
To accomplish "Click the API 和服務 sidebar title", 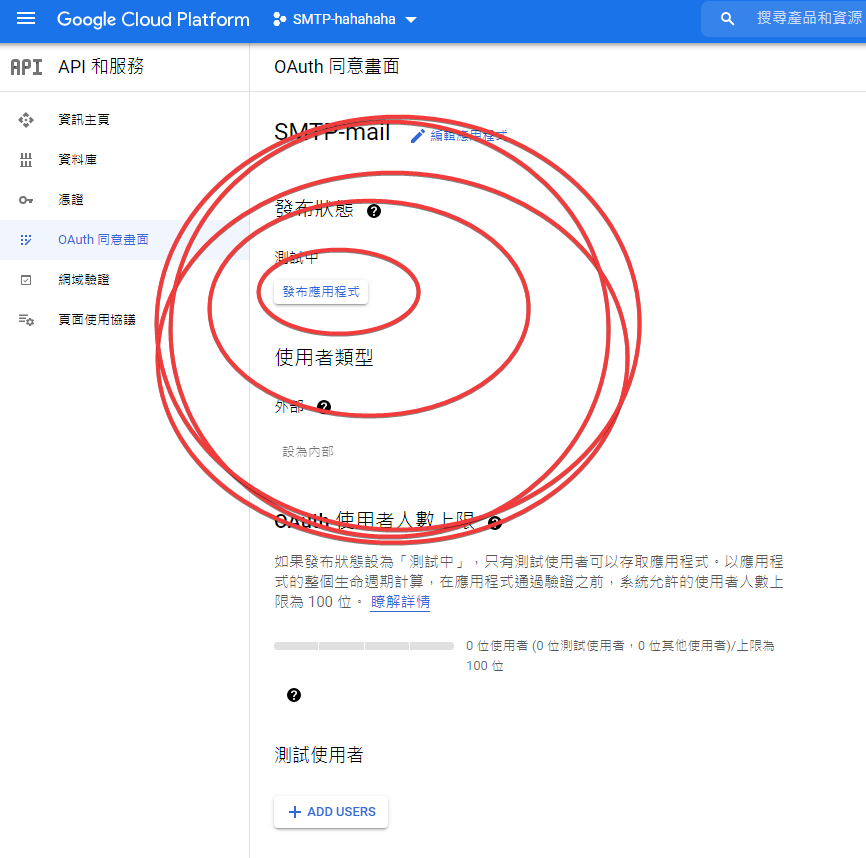I will 101,67.
